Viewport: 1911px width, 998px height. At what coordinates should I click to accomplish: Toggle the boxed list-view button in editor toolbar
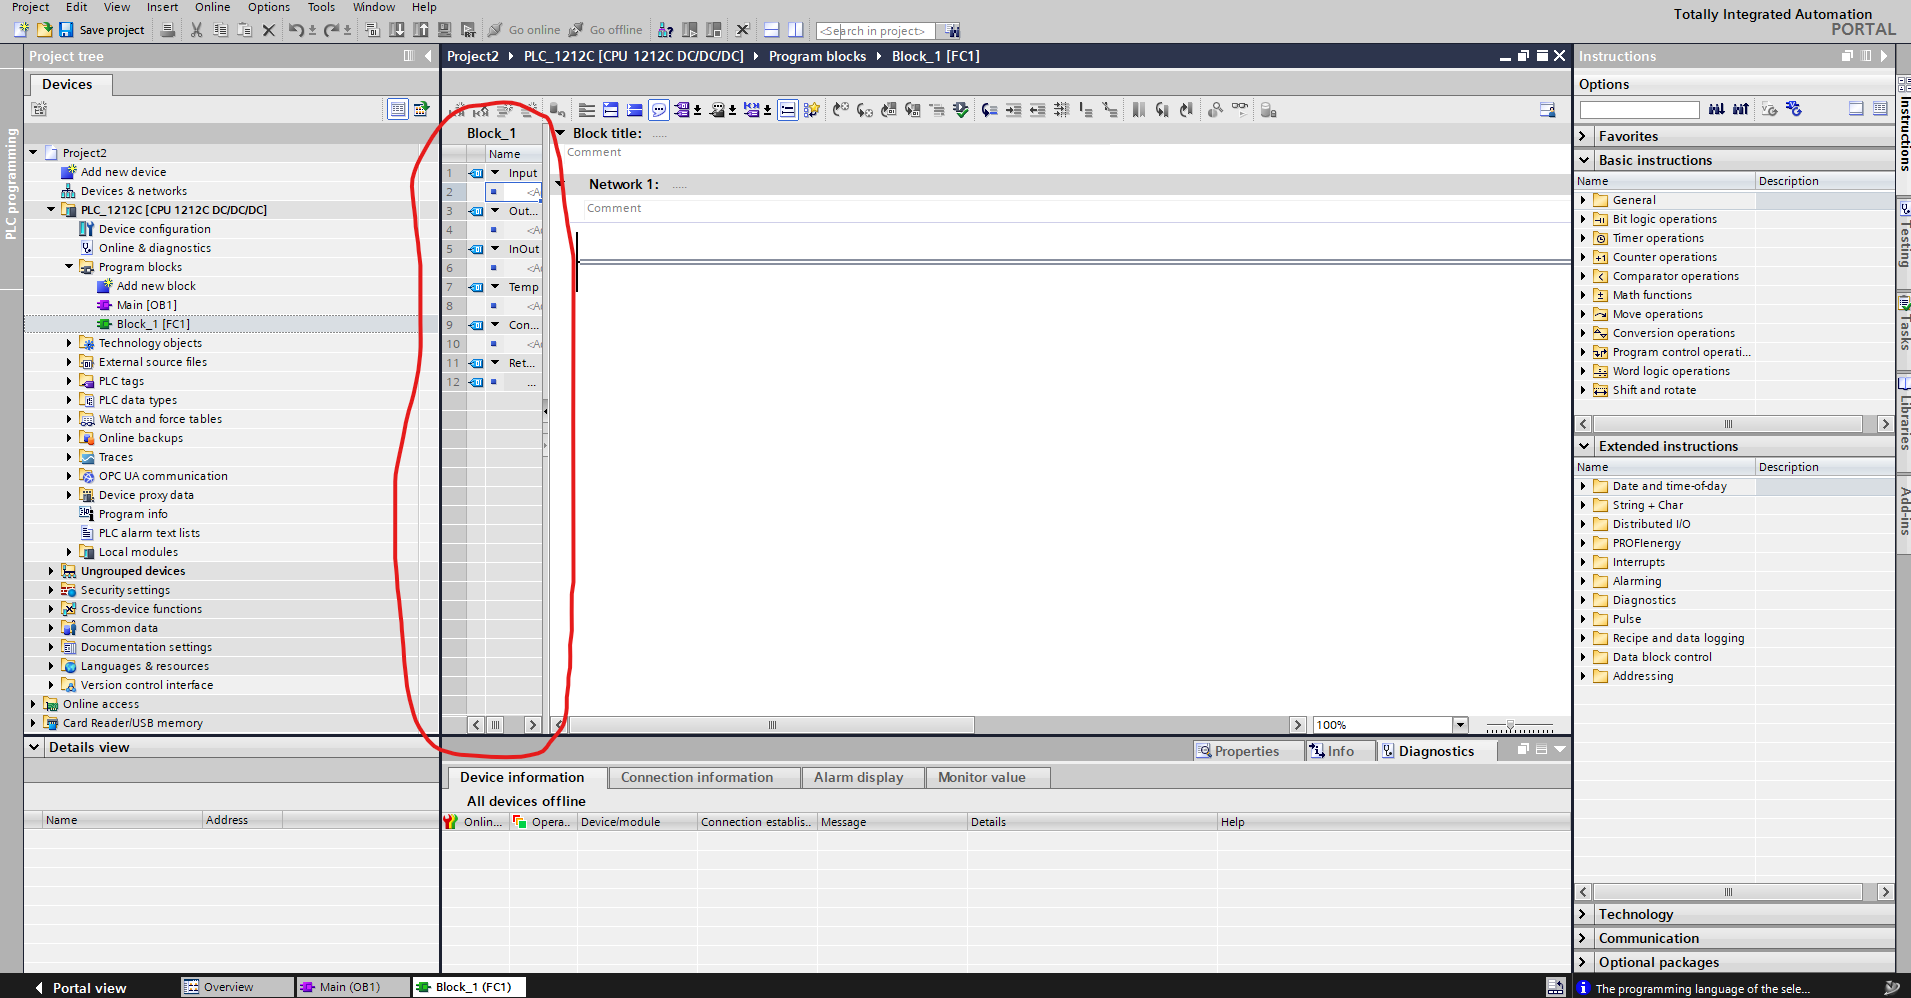(x=788, y=110)
